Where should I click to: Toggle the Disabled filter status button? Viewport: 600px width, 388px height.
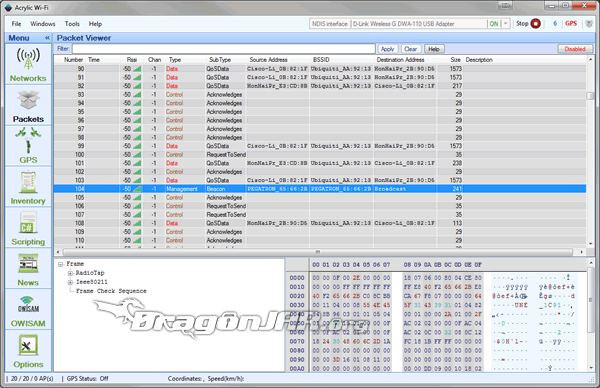(575, 49)
